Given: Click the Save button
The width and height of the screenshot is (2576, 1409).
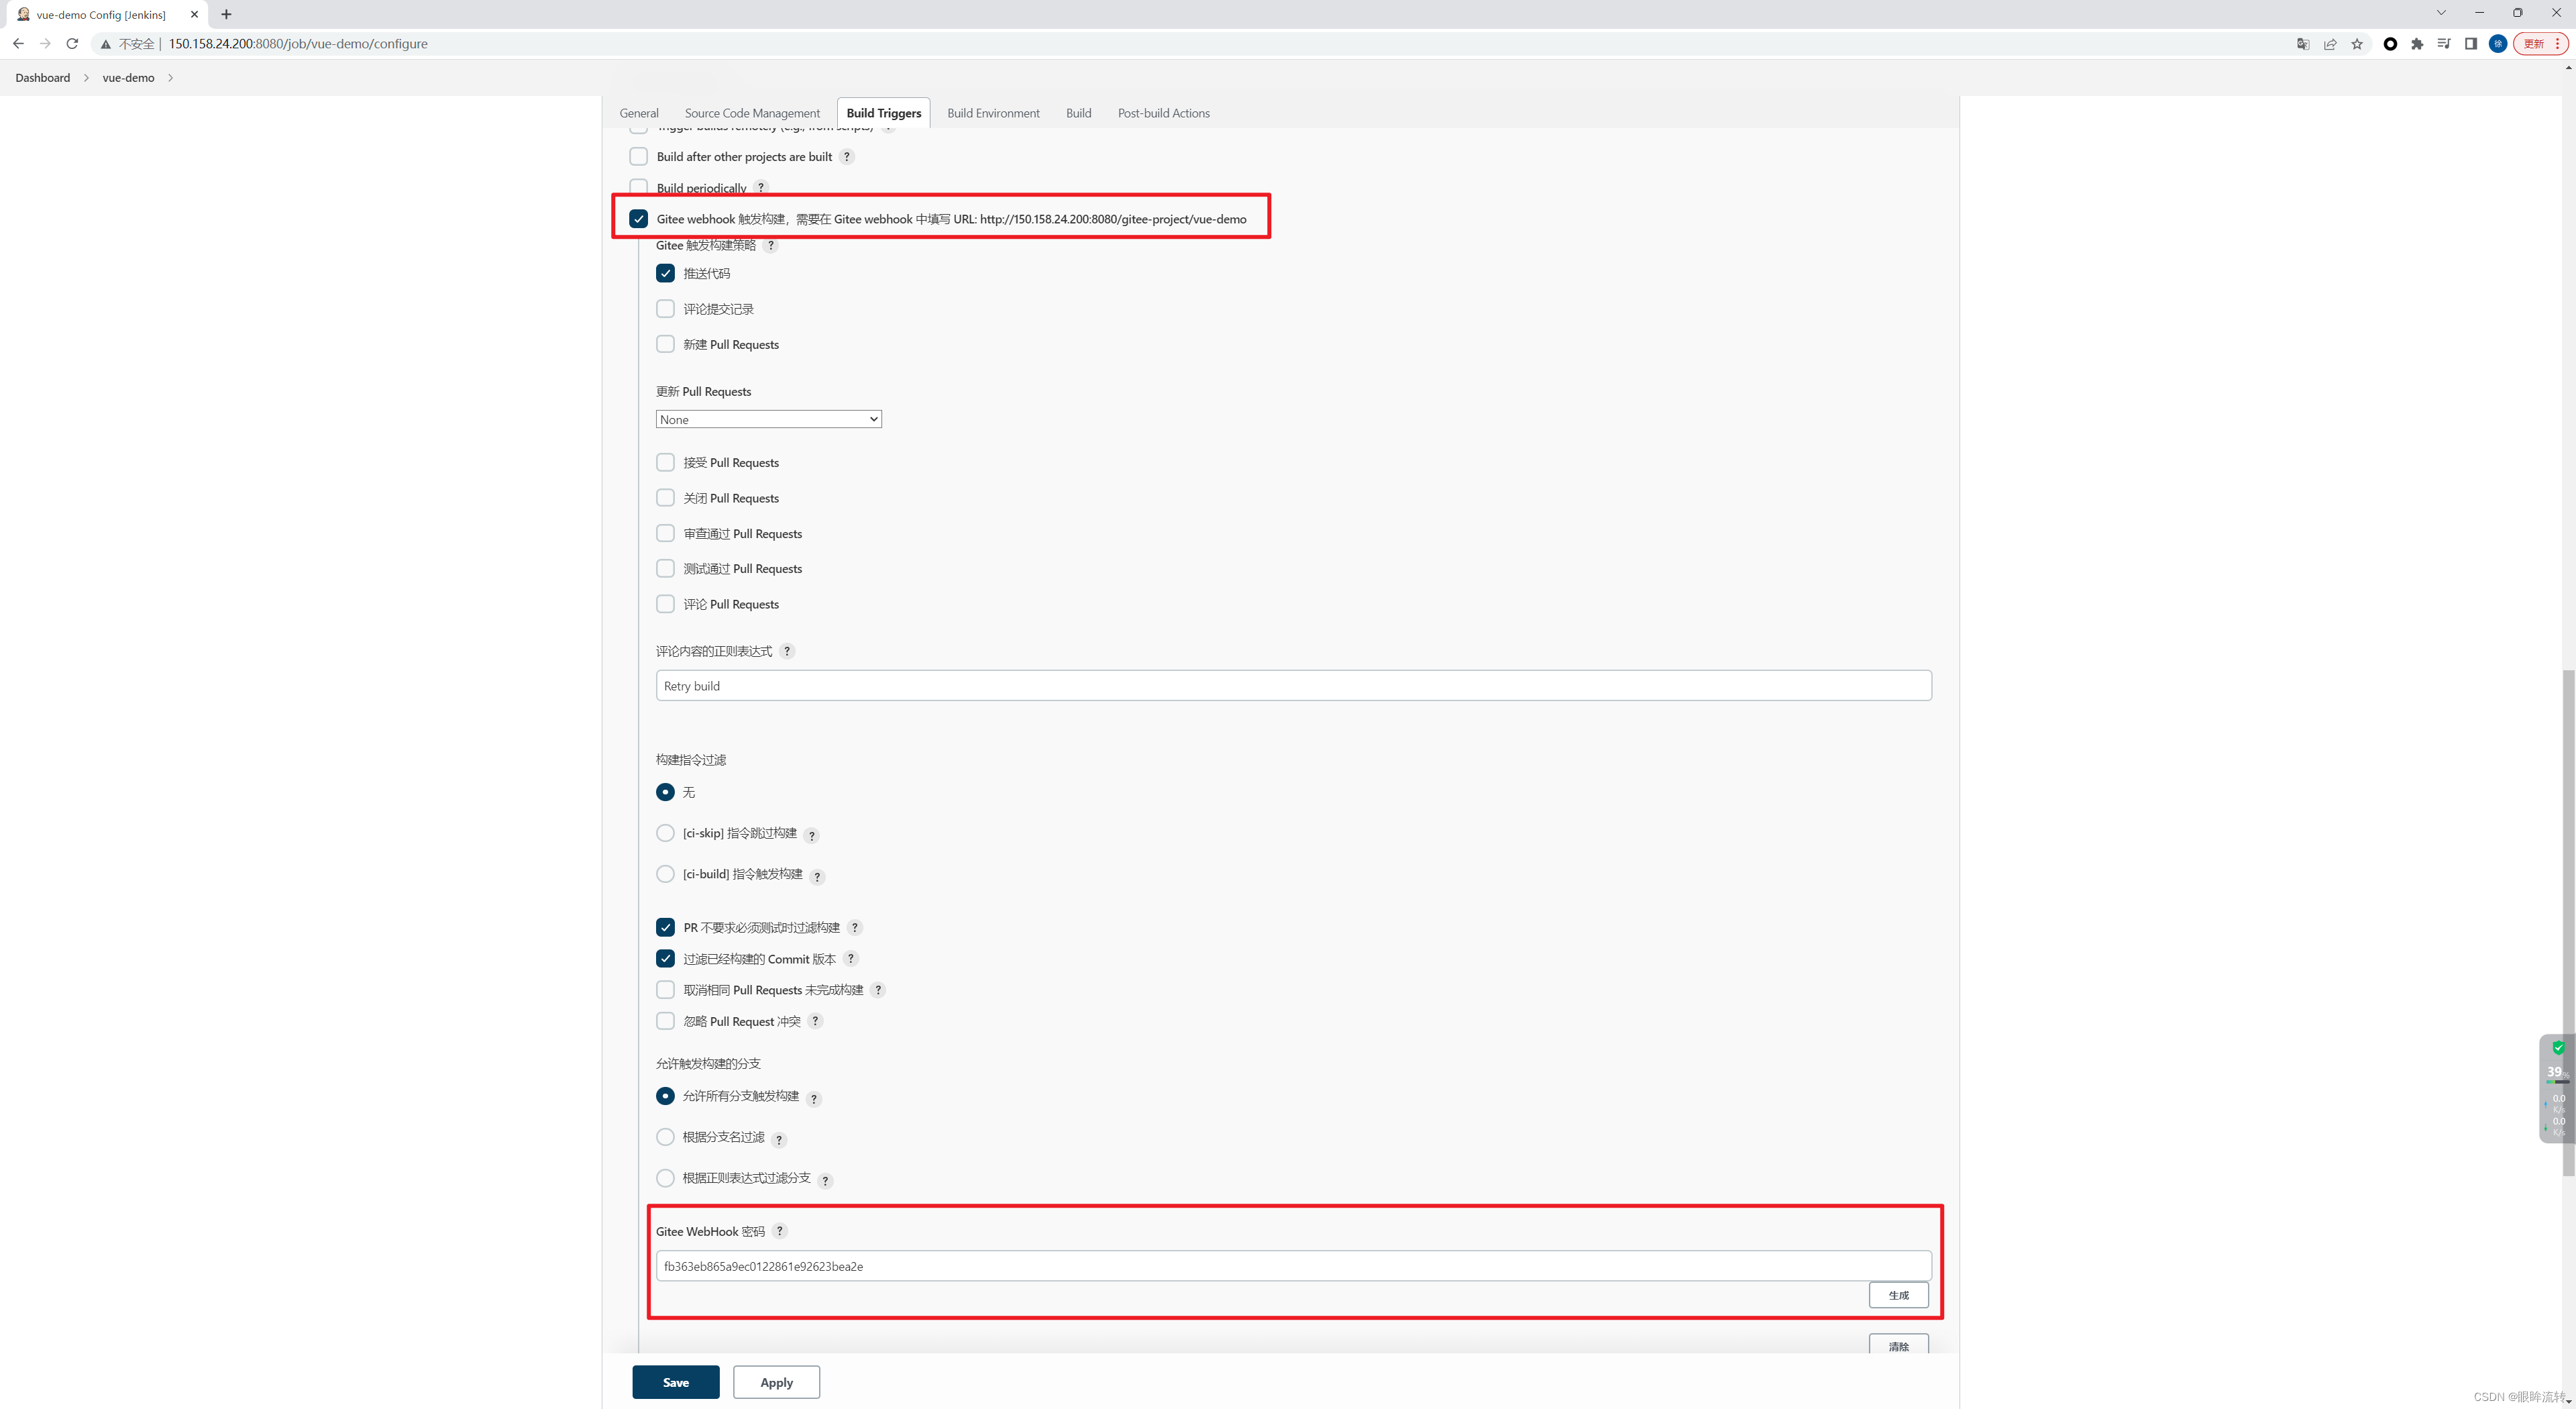Looking at the screenshot, I should [x=676, y=1382].
